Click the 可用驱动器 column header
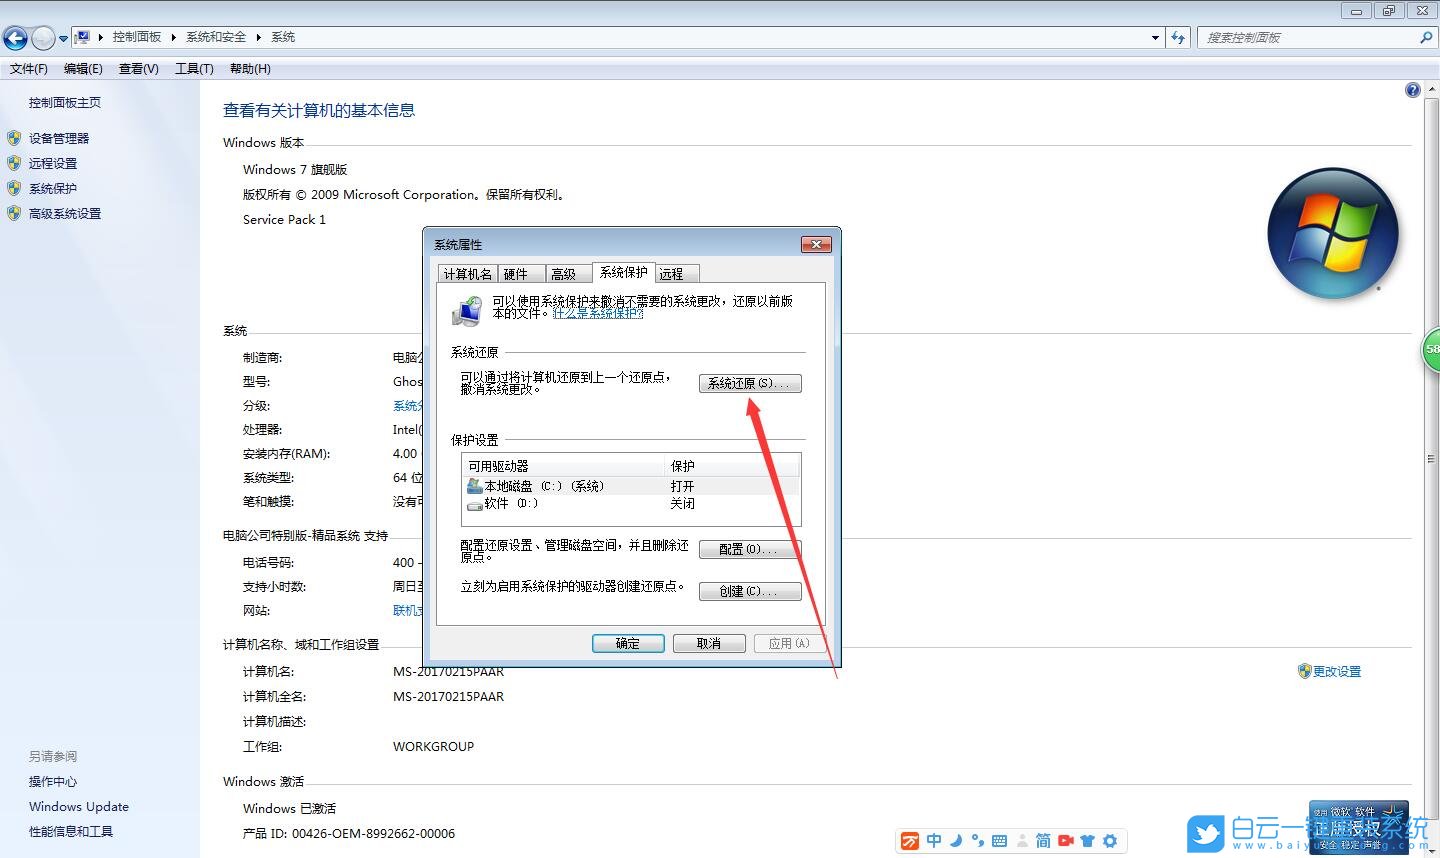 pyautogui.click(x=565, y=466)
